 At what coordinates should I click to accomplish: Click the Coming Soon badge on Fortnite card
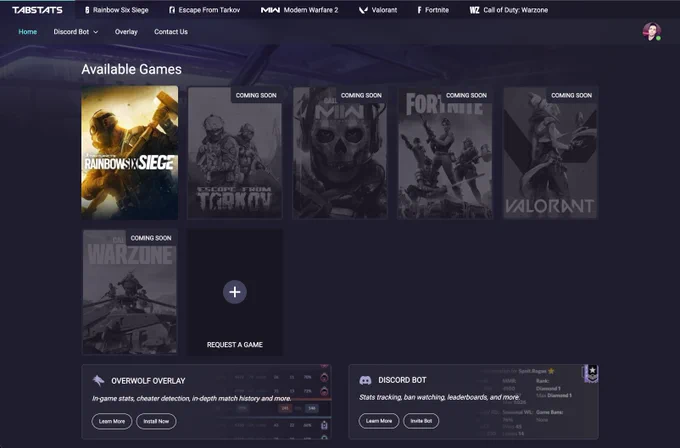pyautogui.click(x=467, y=95)
